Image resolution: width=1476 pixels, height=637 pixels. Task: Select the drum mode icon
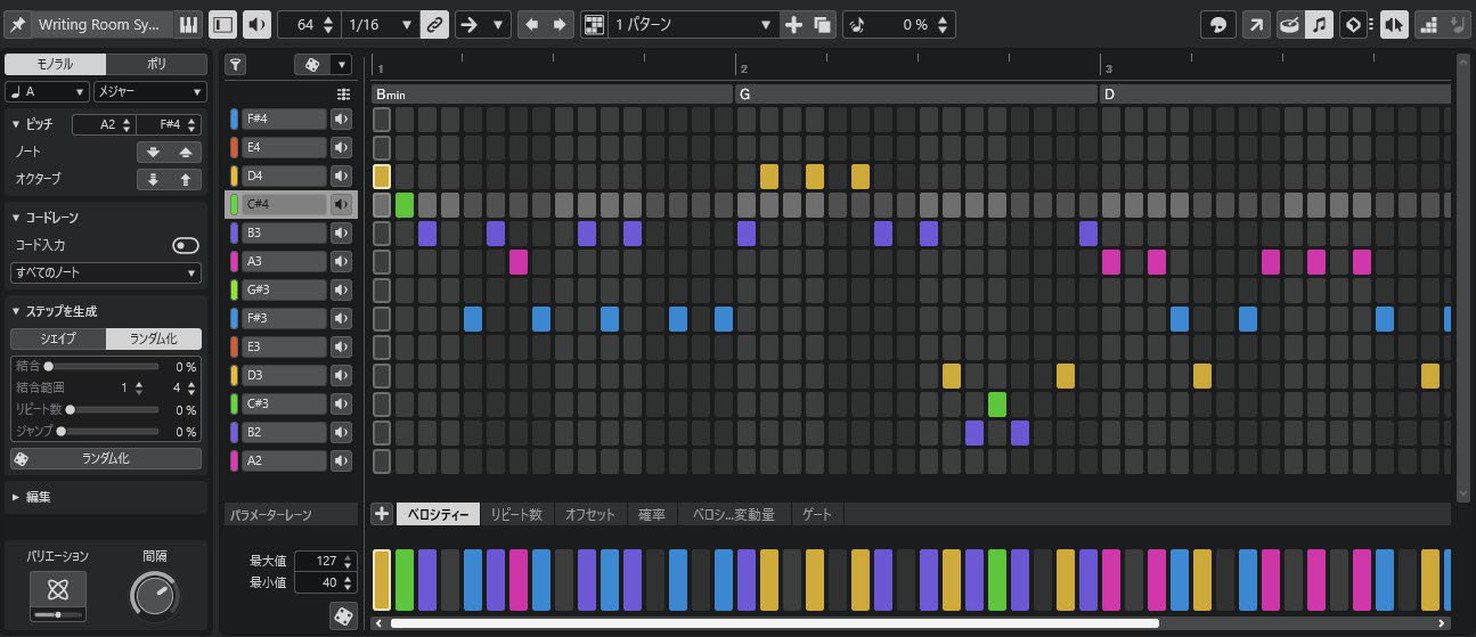(x=1289, y=25)
